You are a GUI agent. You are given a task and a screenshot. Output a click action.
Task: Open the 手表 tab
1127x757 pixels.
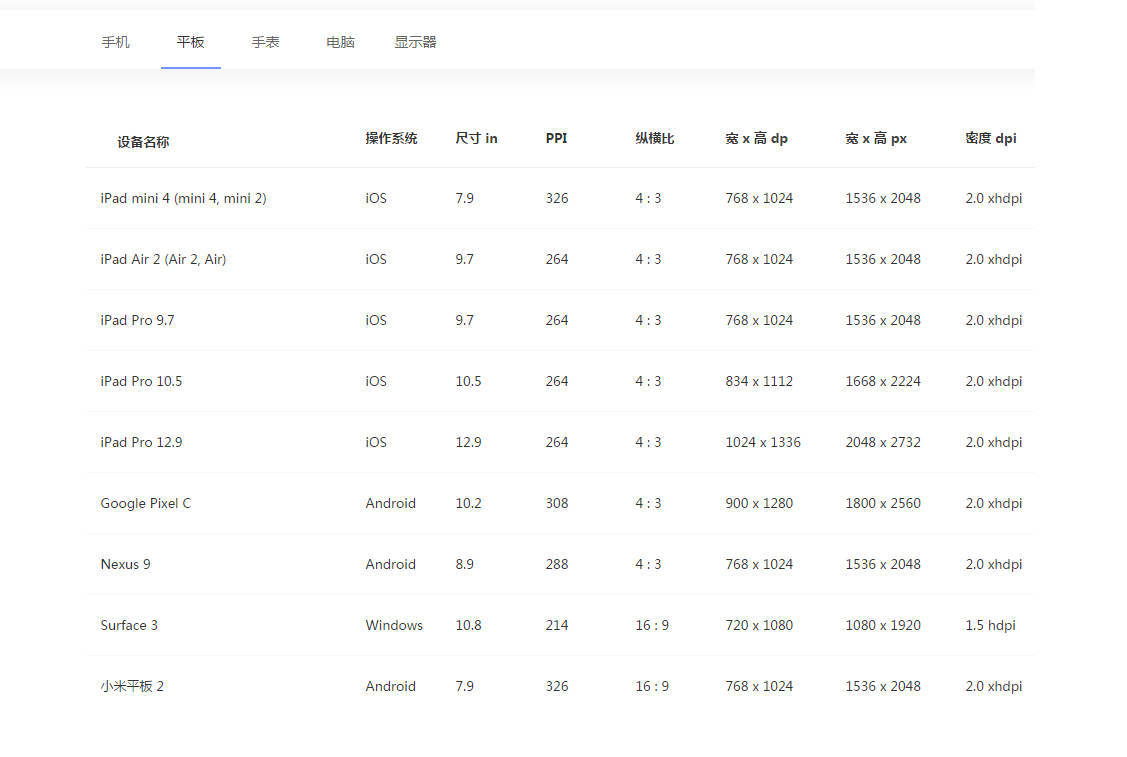click(265, 42)
